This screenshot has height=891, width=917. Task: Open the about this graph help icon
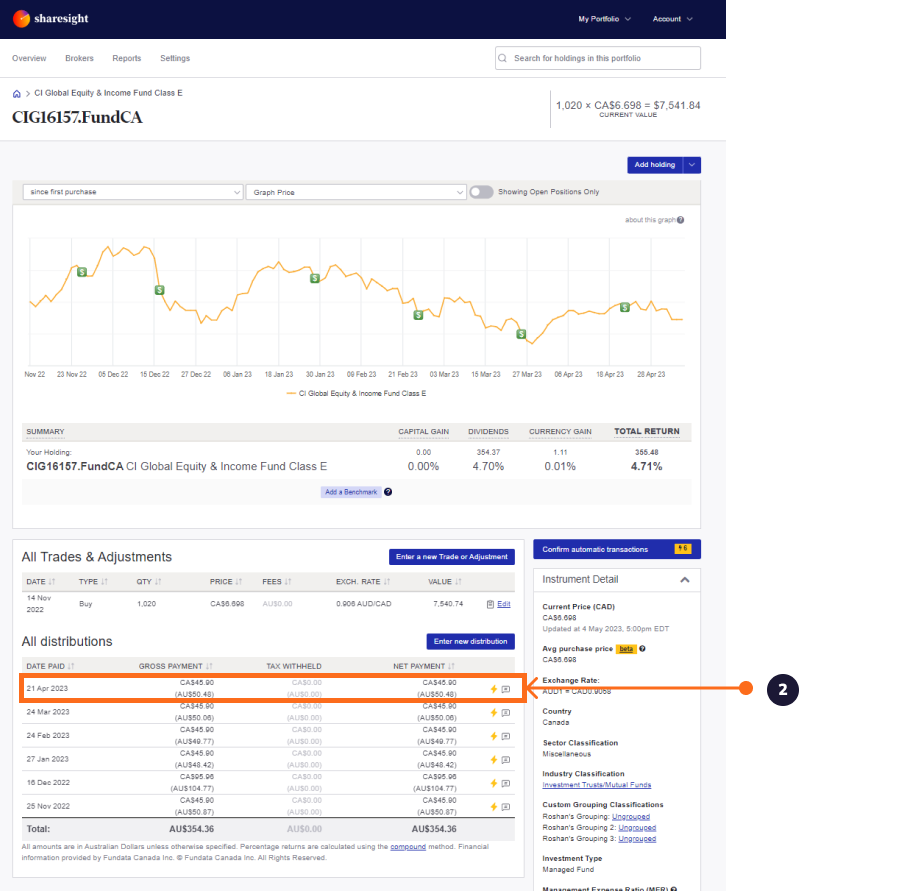(680, 220)
